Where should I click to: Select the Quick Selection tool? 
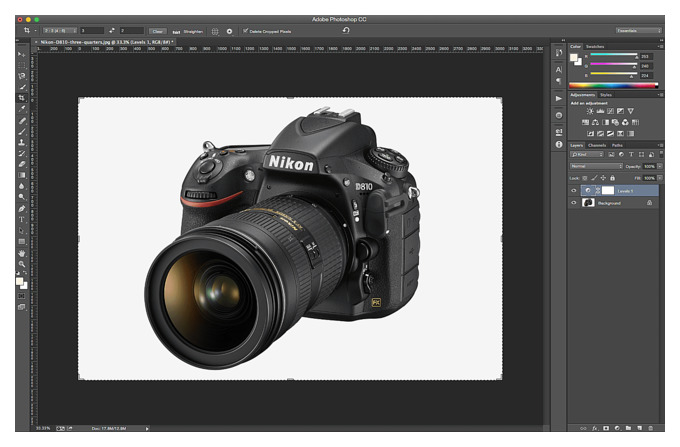tap(21, 87)
